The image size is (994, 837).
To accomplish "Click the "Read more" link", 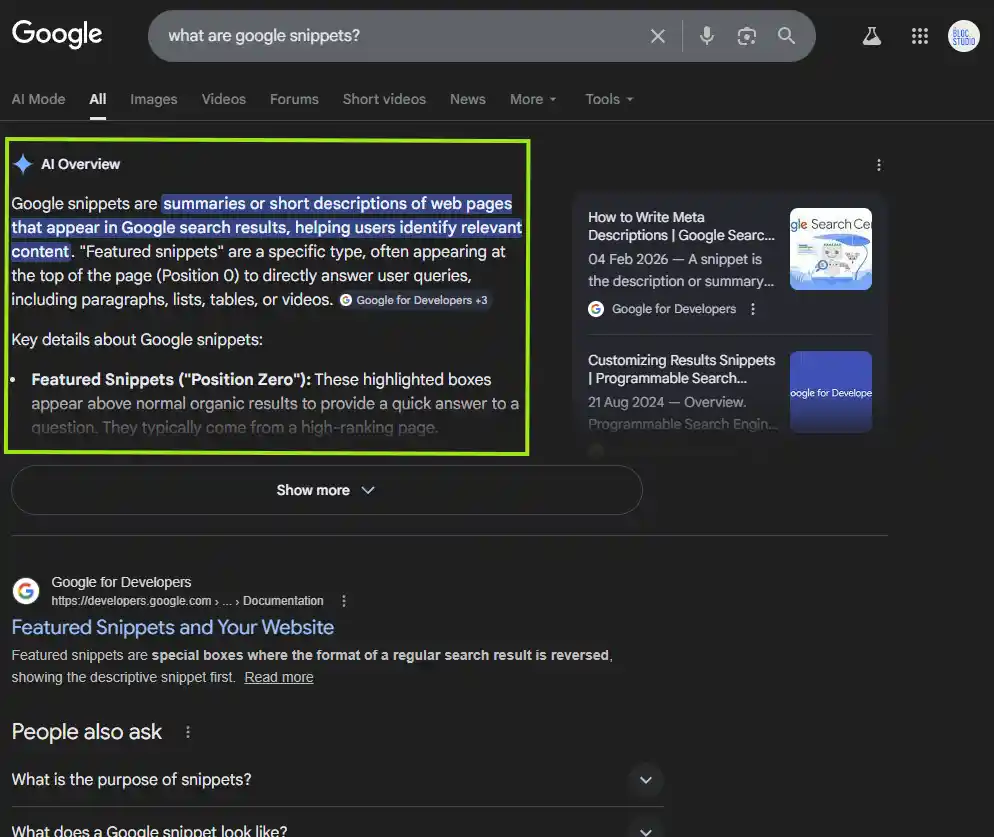I will [279, 677].
